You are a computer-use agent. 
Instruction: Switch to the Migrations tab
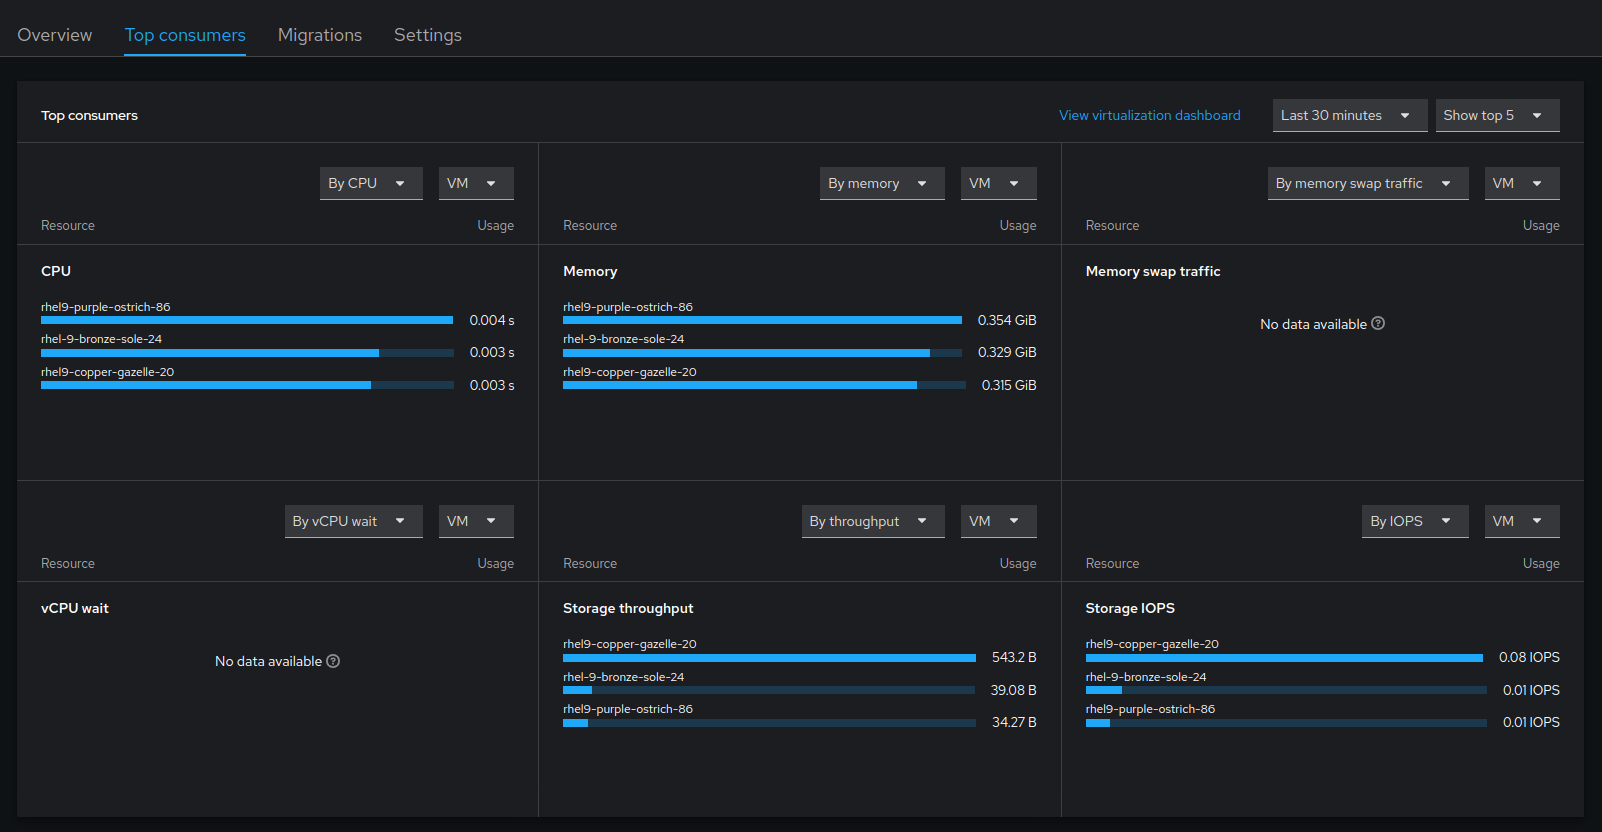coord(320,35)
